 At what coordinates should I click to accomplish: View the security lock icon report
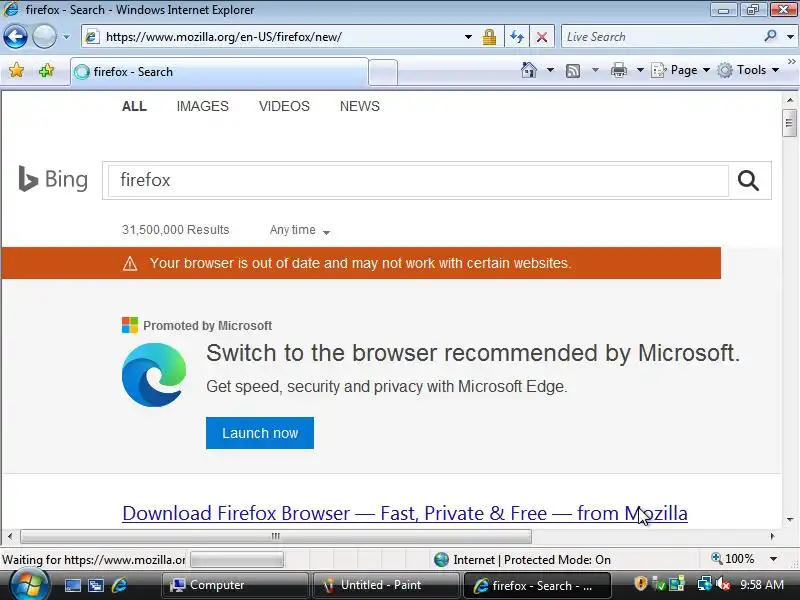coord(489,37)
